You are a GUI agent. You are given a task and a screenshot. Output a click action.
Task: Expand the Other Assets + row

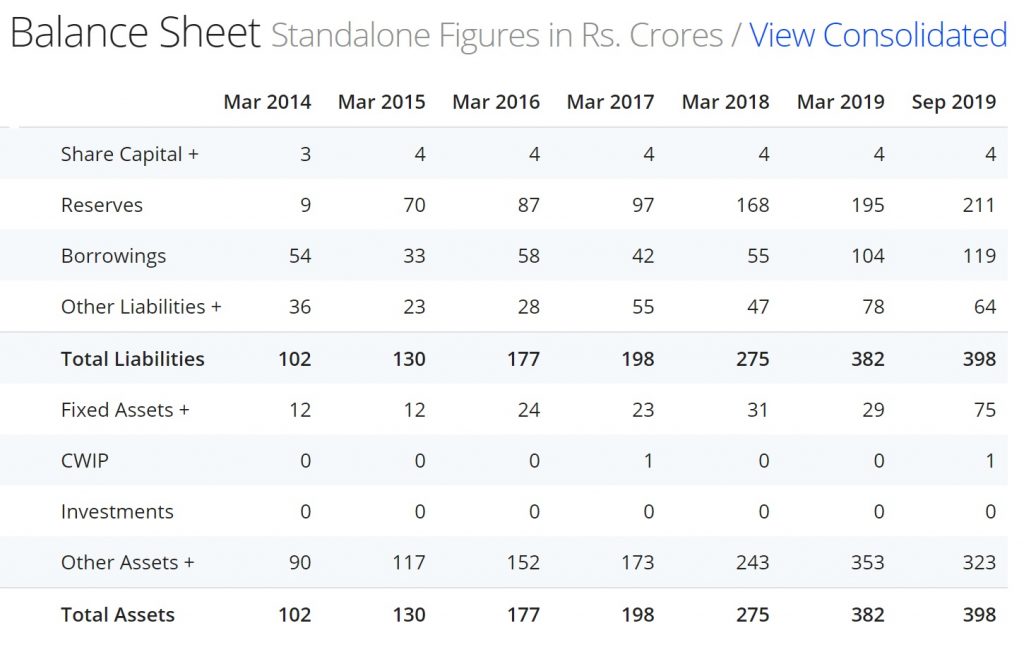point(127,563)
